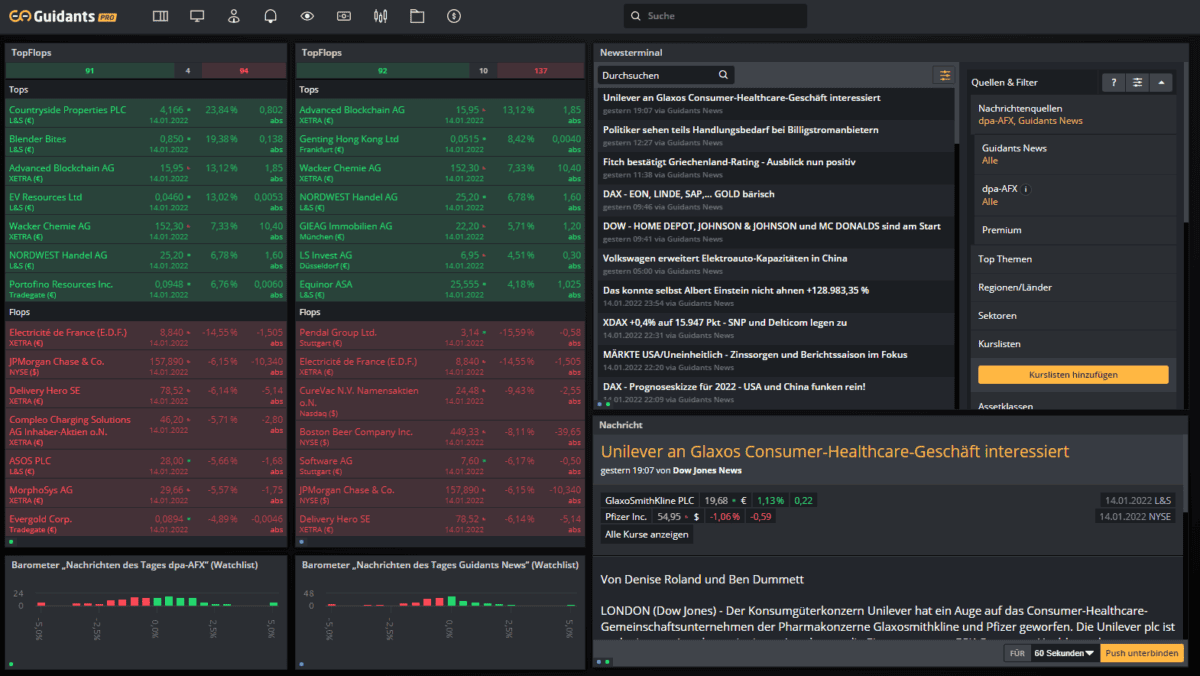The width and height of the screenshot is (1200, 676).
Task: Open GlaxoSmithKline PLC quote link
Action: [x=650, y=500]
